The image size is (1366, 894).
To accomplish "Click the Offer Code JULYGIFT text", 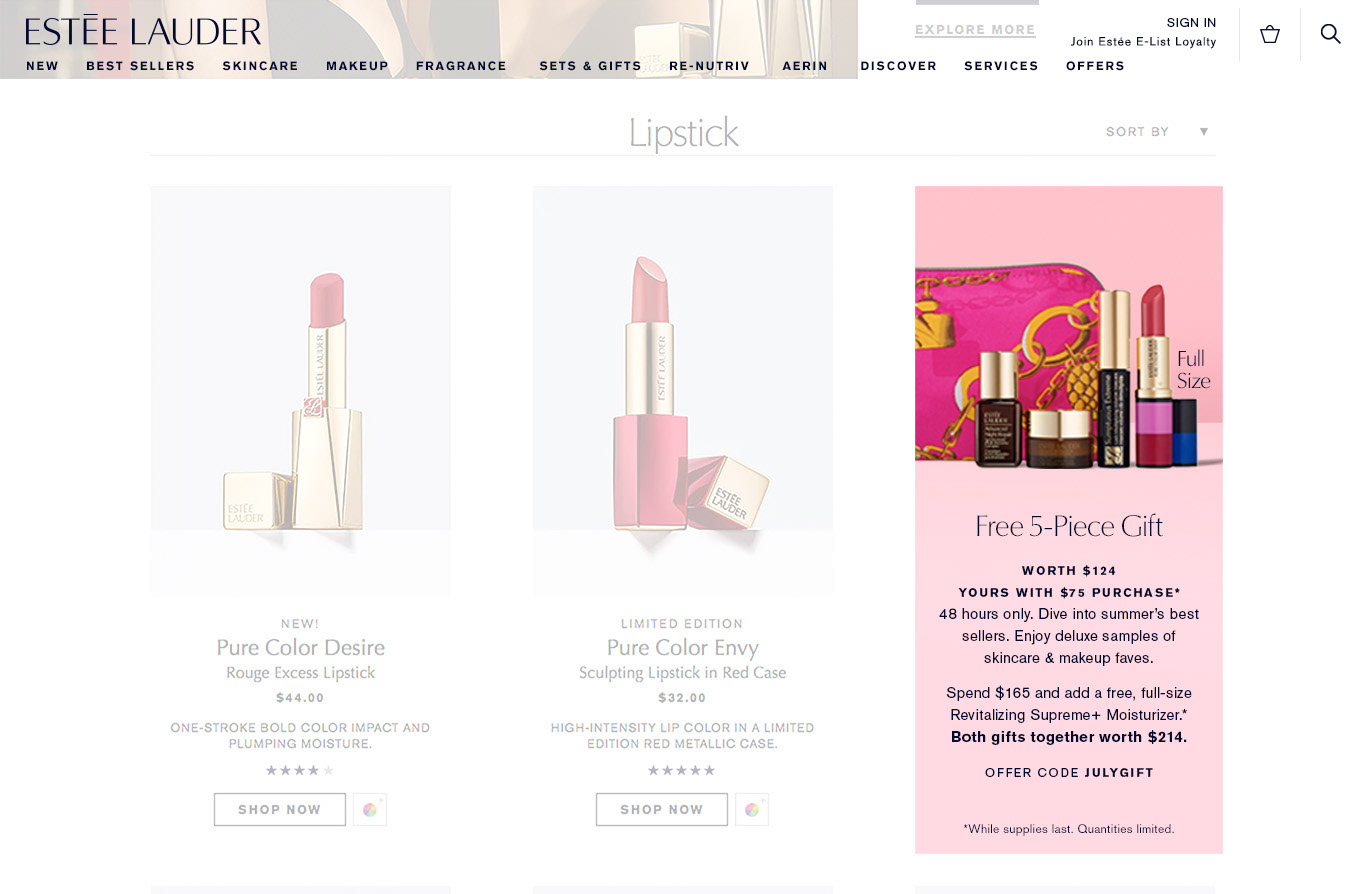I will tap(1069, 773).
